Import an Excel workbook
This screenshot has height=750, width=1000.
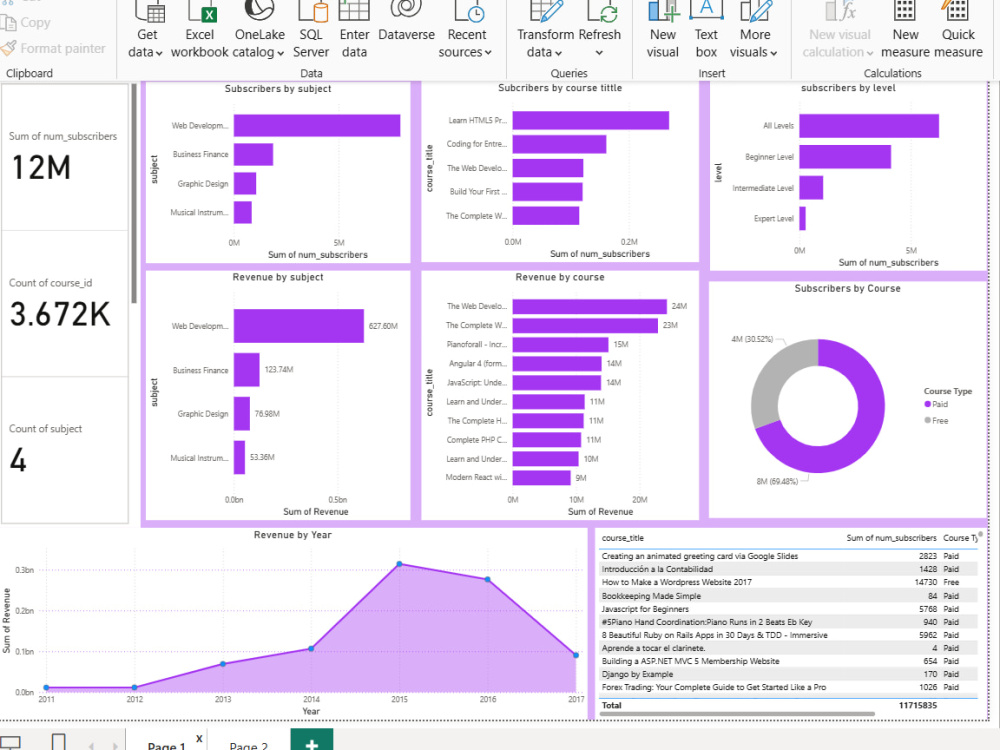click(200, 31)
